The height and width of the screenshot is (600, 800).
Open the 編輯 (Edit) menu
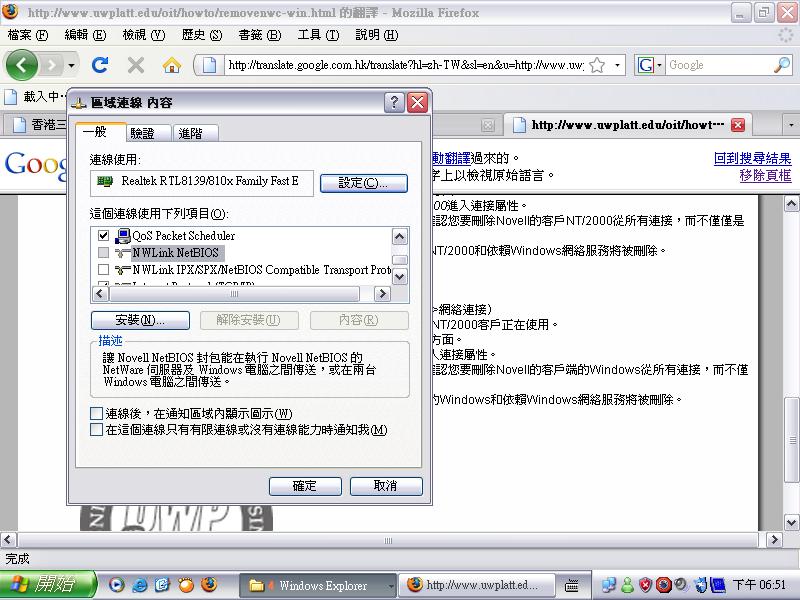click(85, 35)
